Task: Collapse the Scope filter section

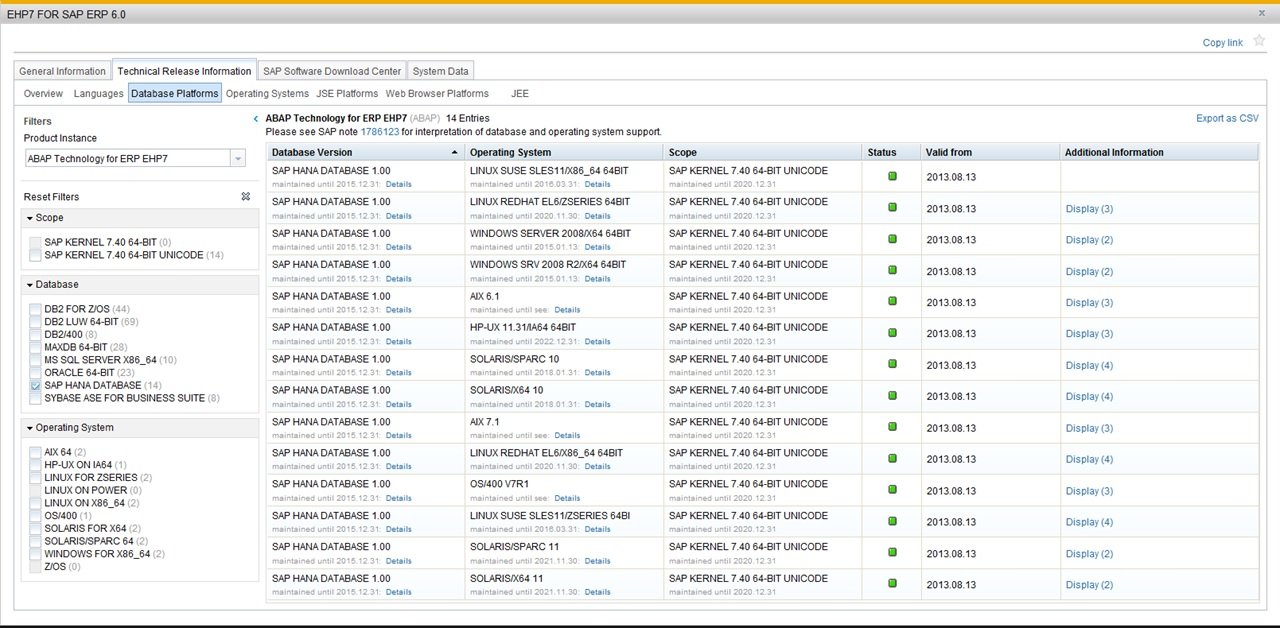Action: pos(30,218)
